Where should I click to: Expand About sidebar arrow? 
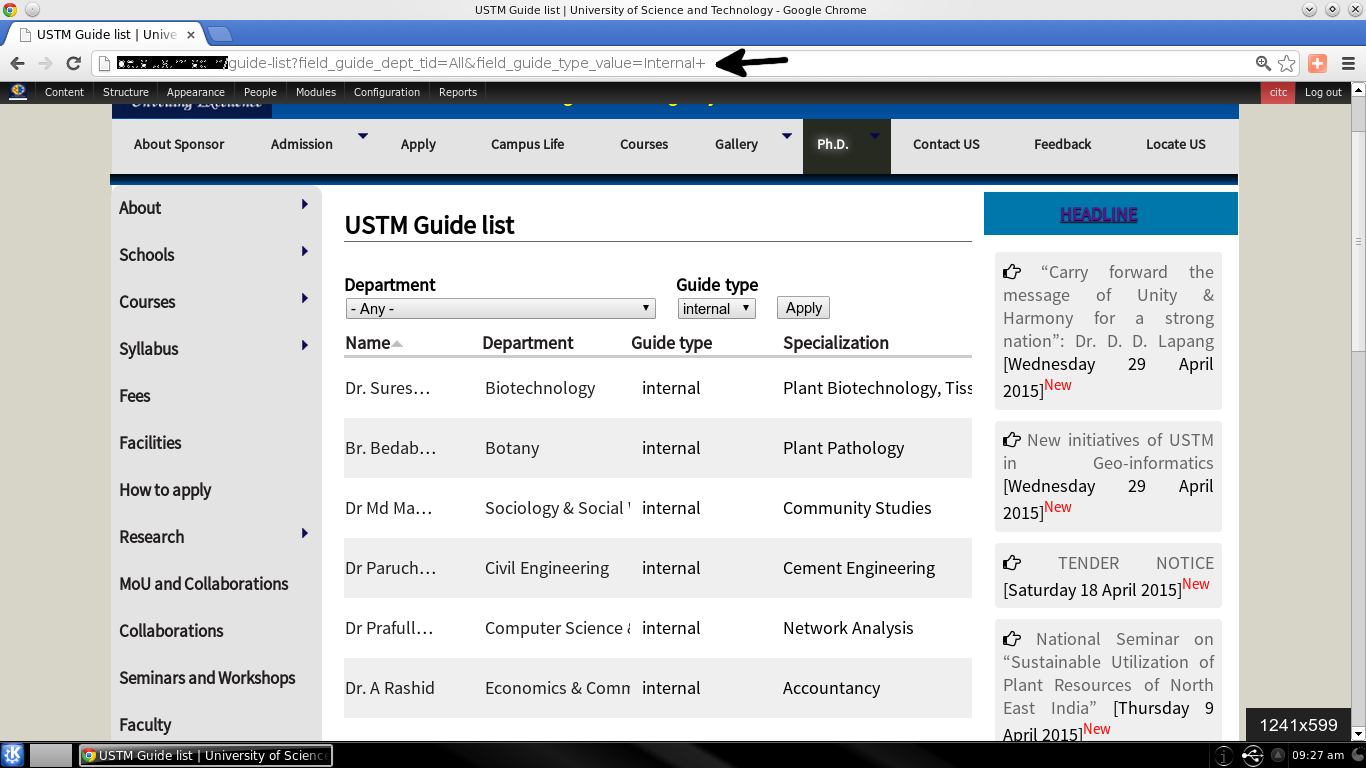(x=304, y=204)
